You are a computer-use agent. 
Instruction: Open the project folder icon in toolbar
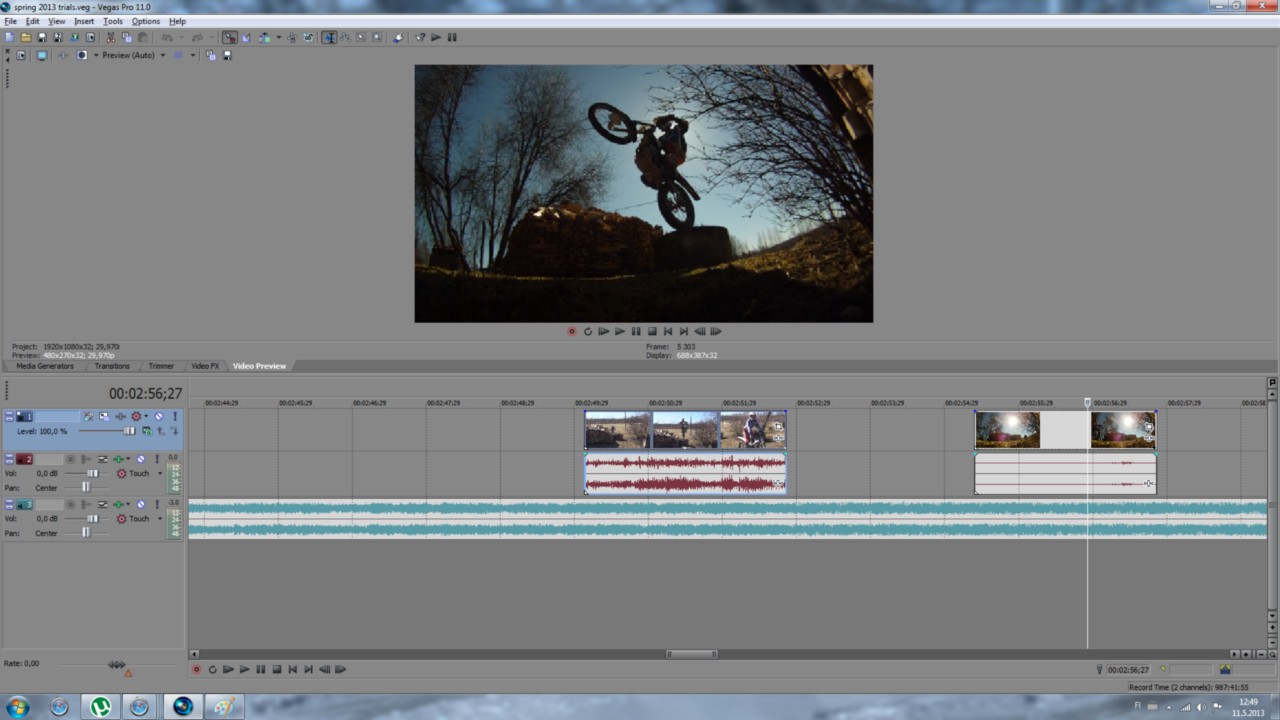pyautogui.click(x=26, y=38)
